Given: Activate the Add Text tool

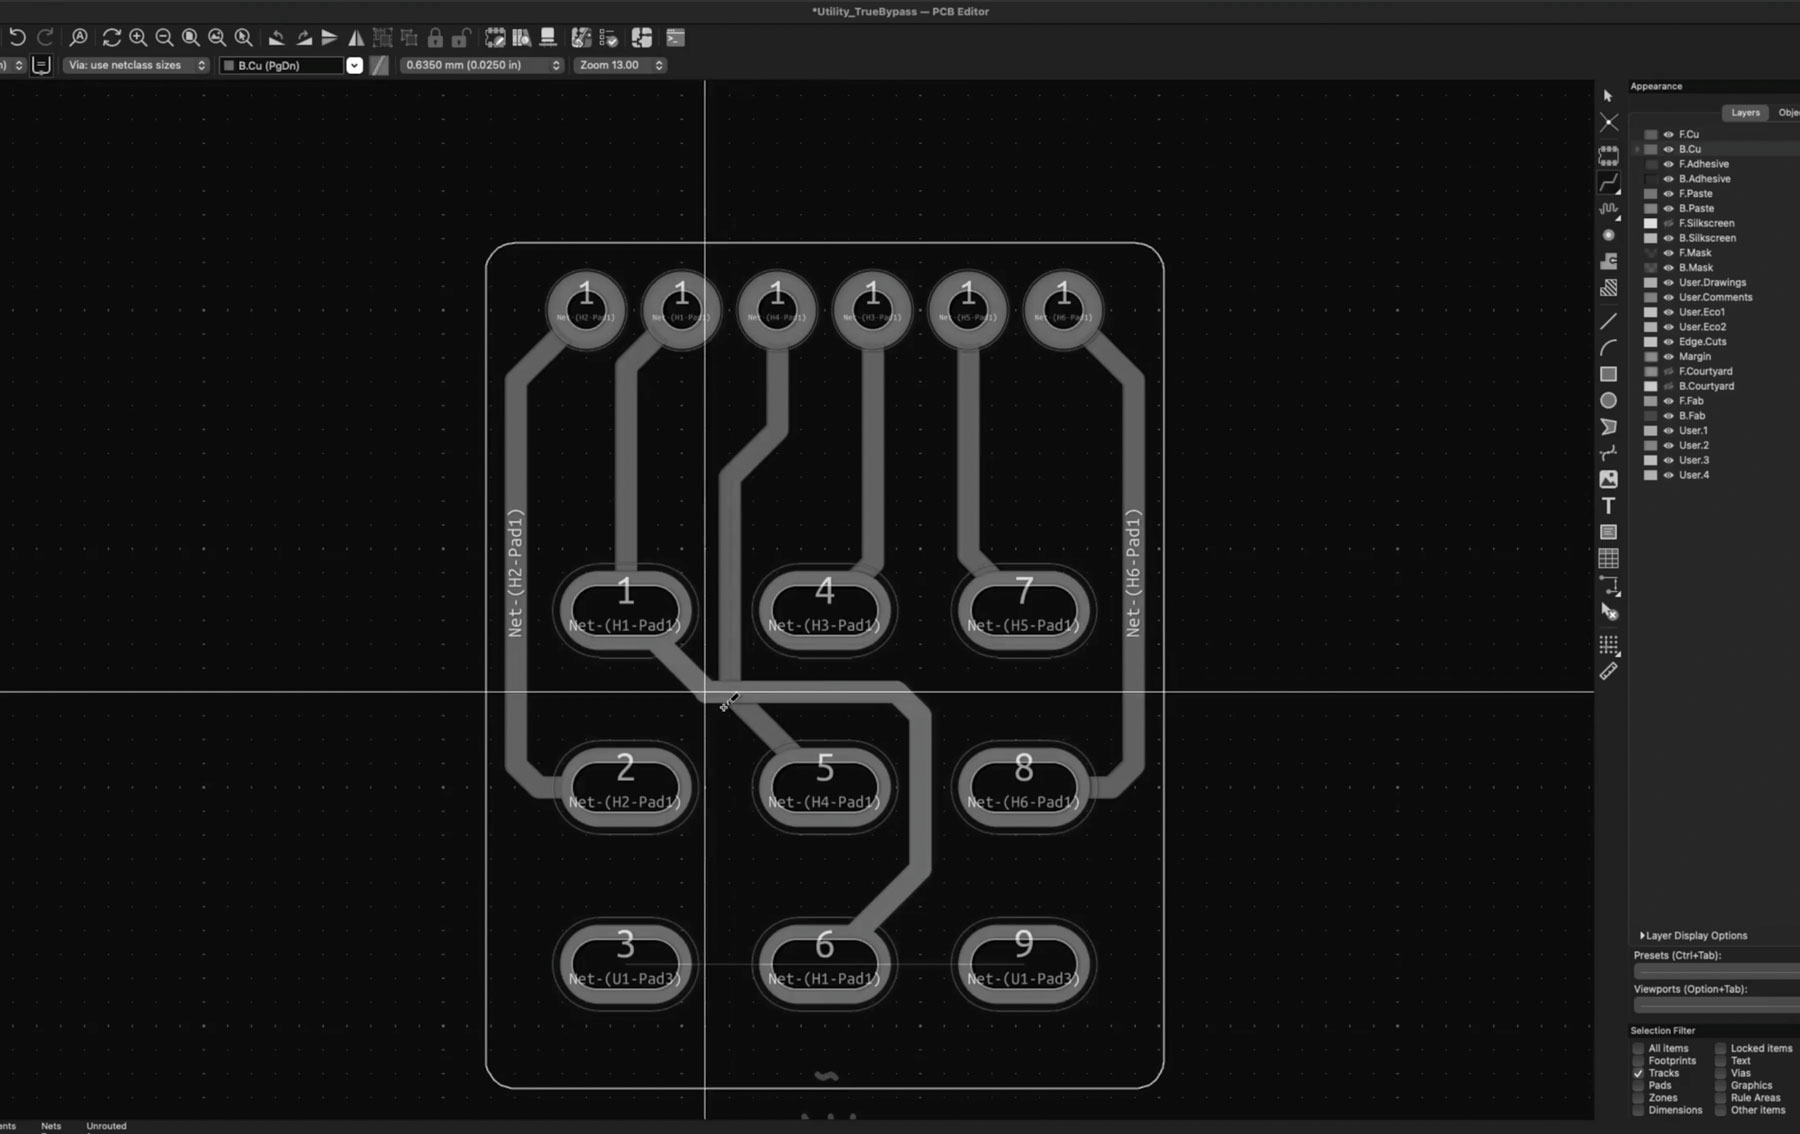Looking at the screenshot, I should (1608, 506).
